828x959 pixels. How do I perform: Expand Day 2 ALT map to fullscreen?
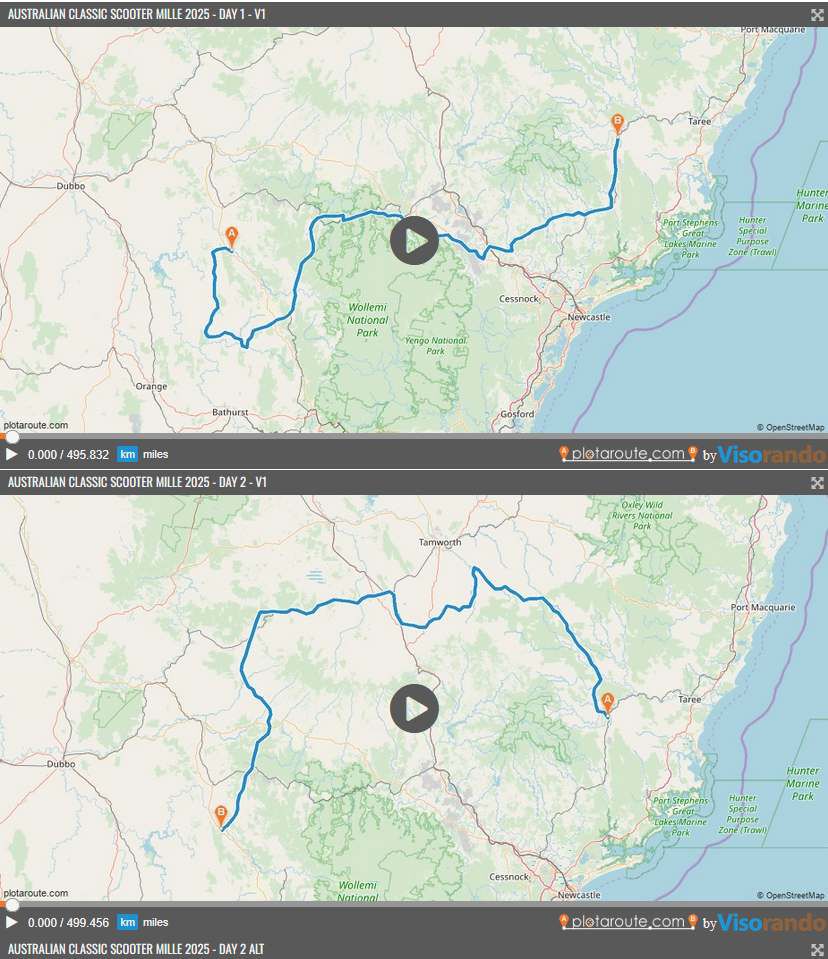pyautogui.click(x=816, y=948)
